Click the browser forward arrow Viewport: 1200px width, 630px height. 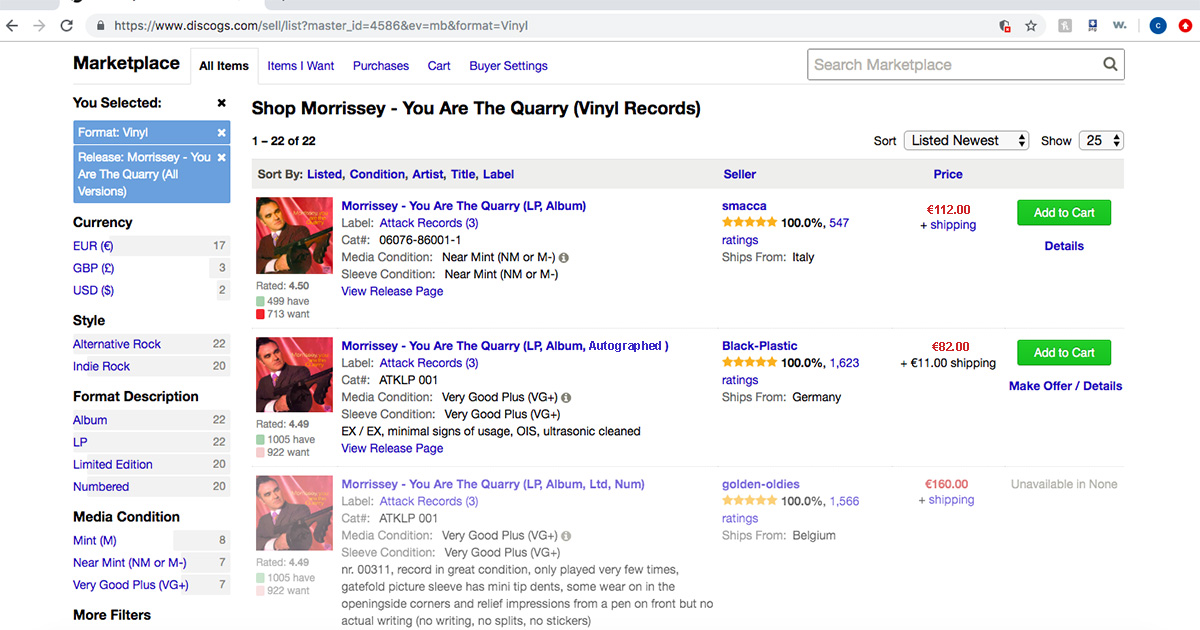(x=39, y=26)
